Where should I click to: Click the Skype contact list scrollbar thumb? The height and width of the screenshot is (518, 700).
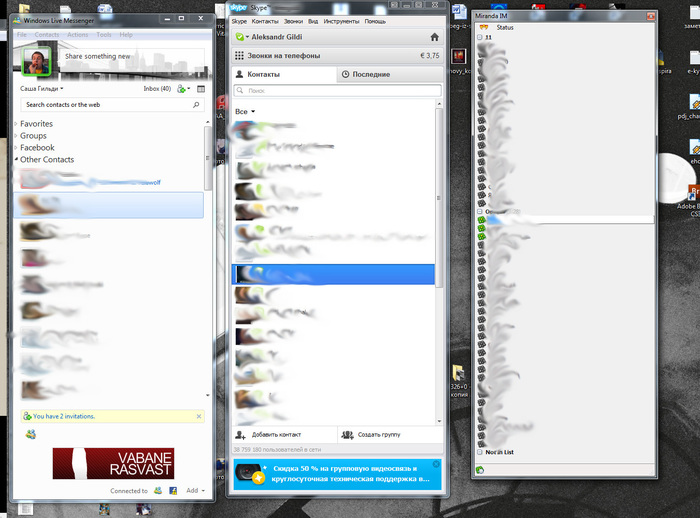[439, 196]
